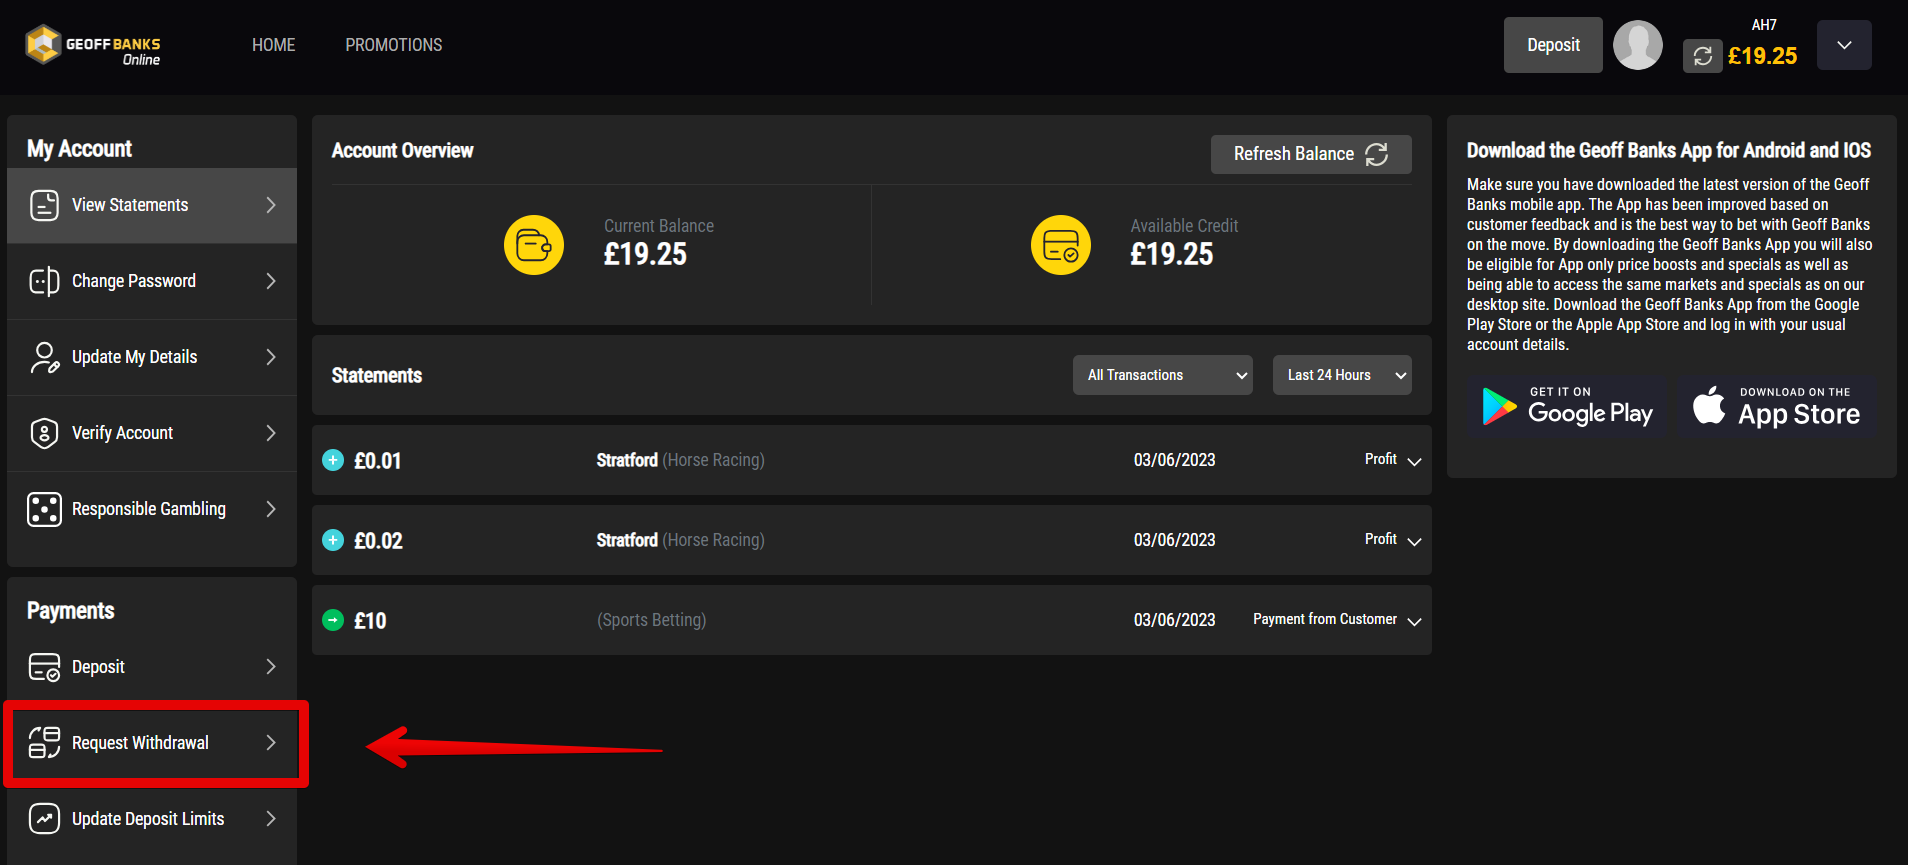Open Download on the App Store badge
This screenshot has height=865, width=1908.
pos(1778,406)
